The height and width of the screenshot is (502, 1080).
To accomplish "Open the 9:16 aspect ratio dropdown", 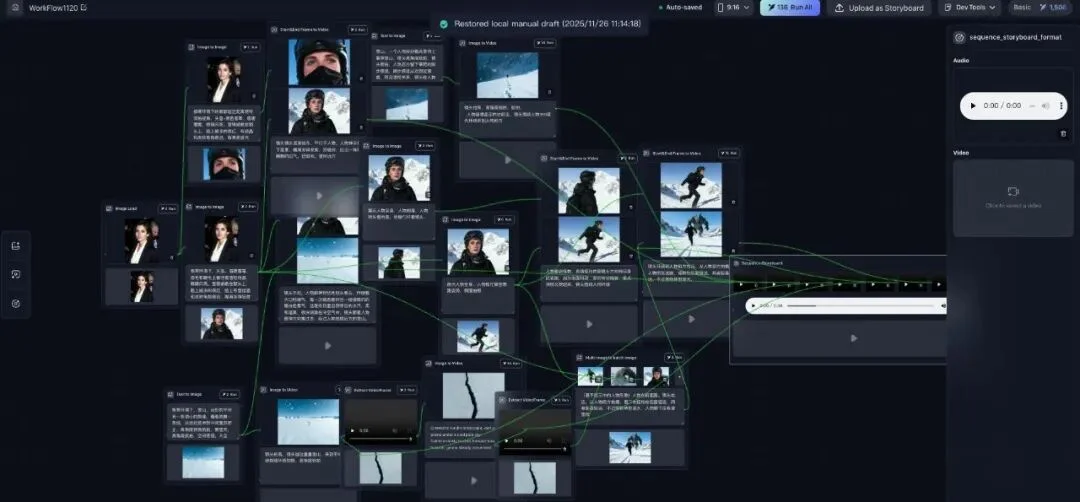I will point(732,8).
